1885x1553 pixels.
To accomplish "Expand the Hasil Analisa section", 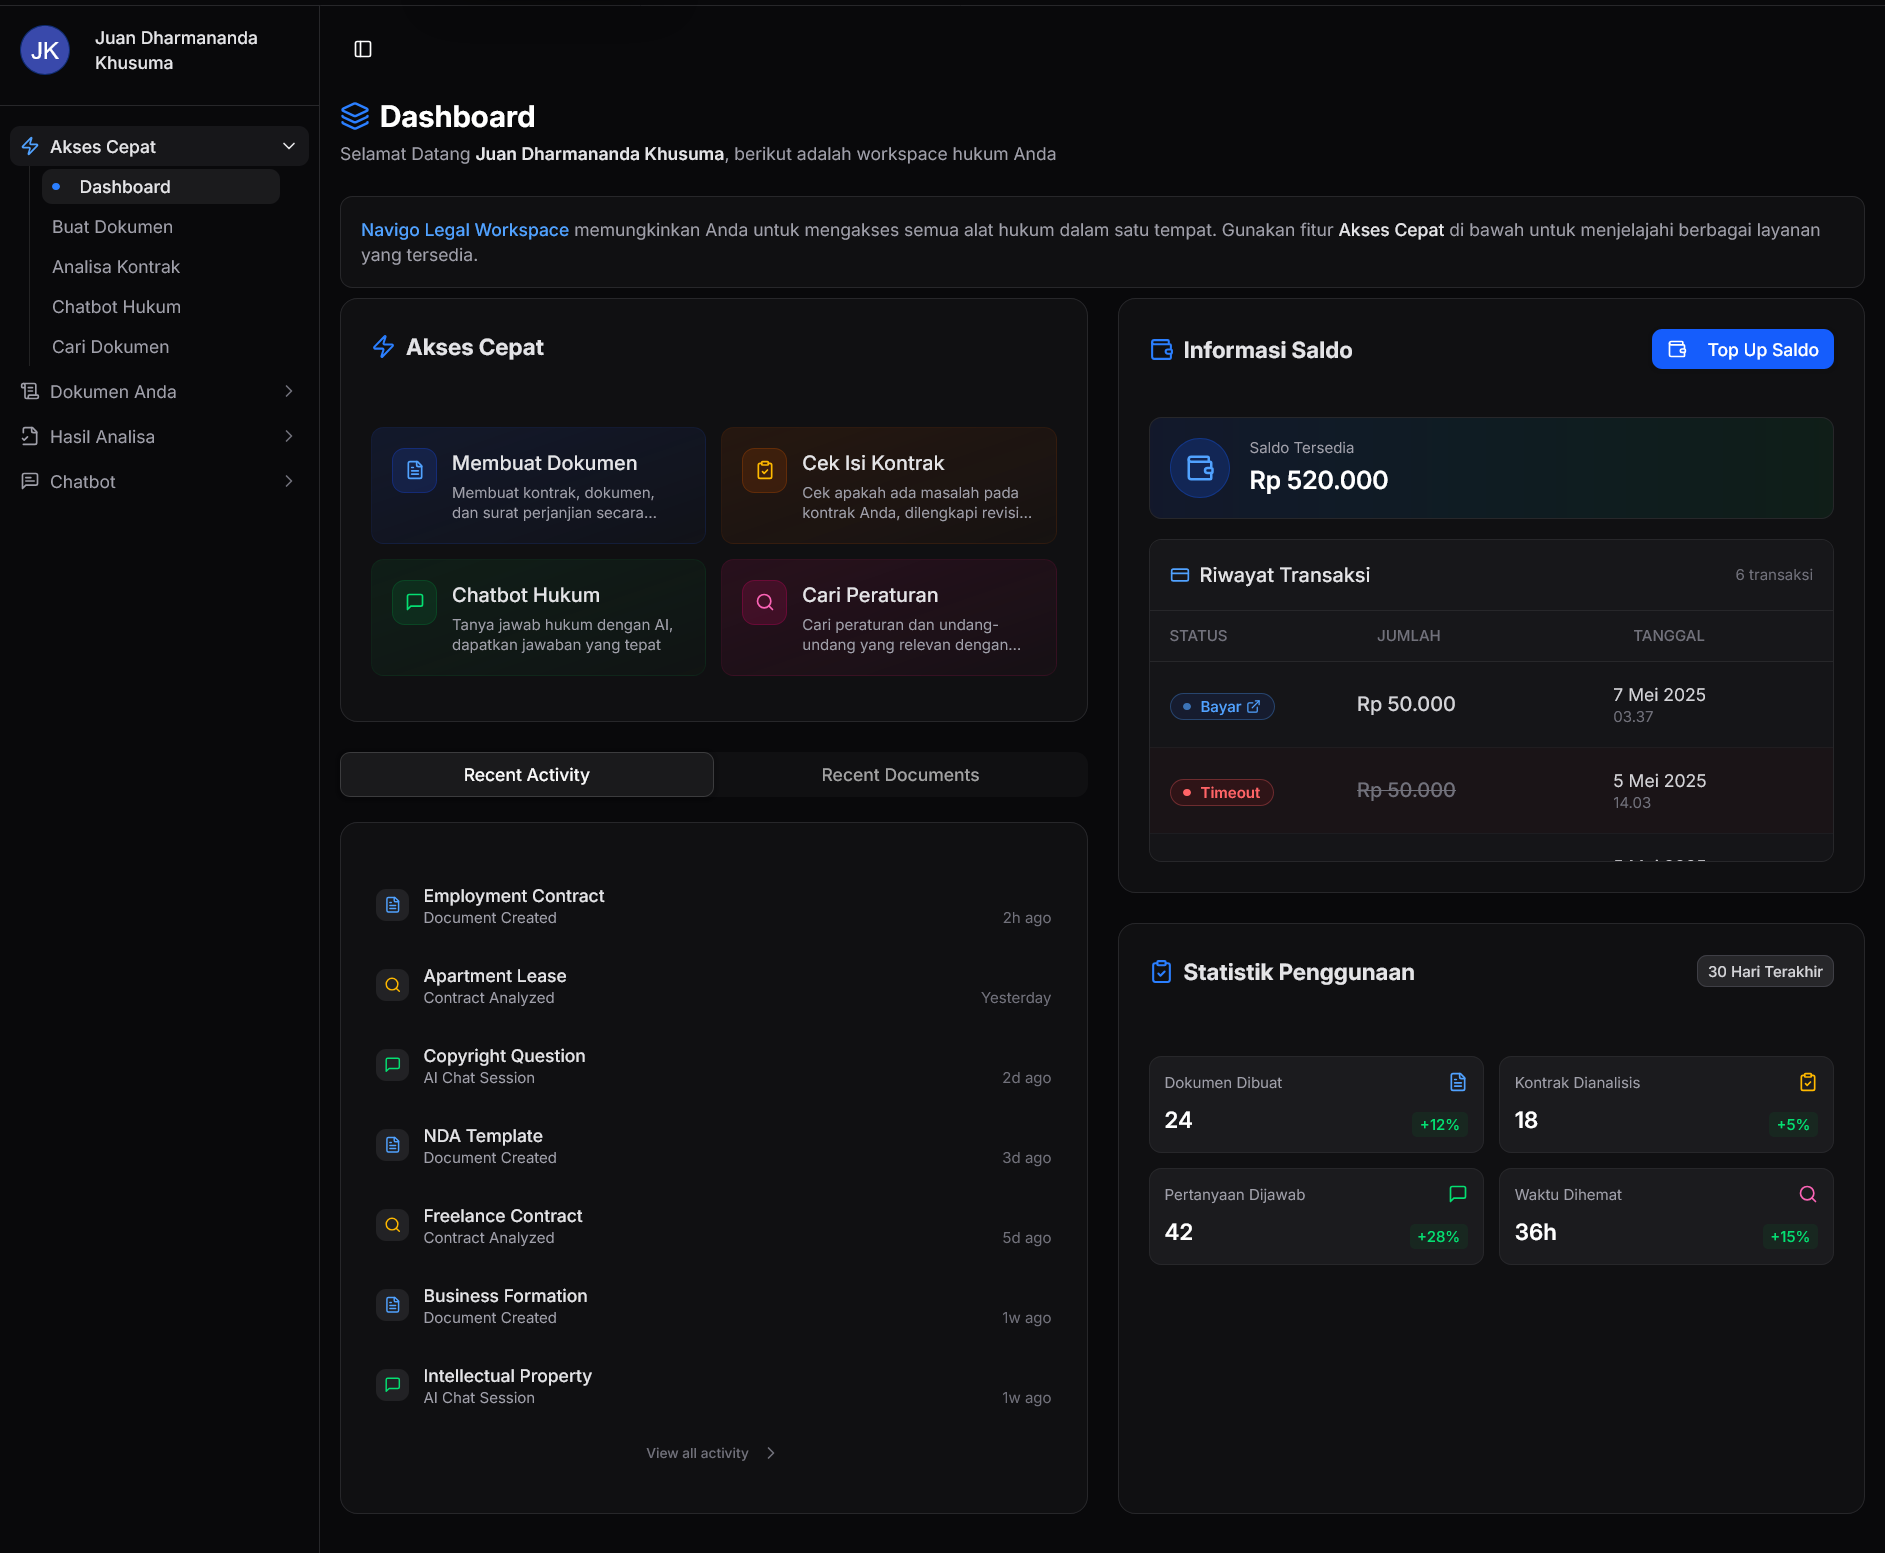I will pos(289,436).
